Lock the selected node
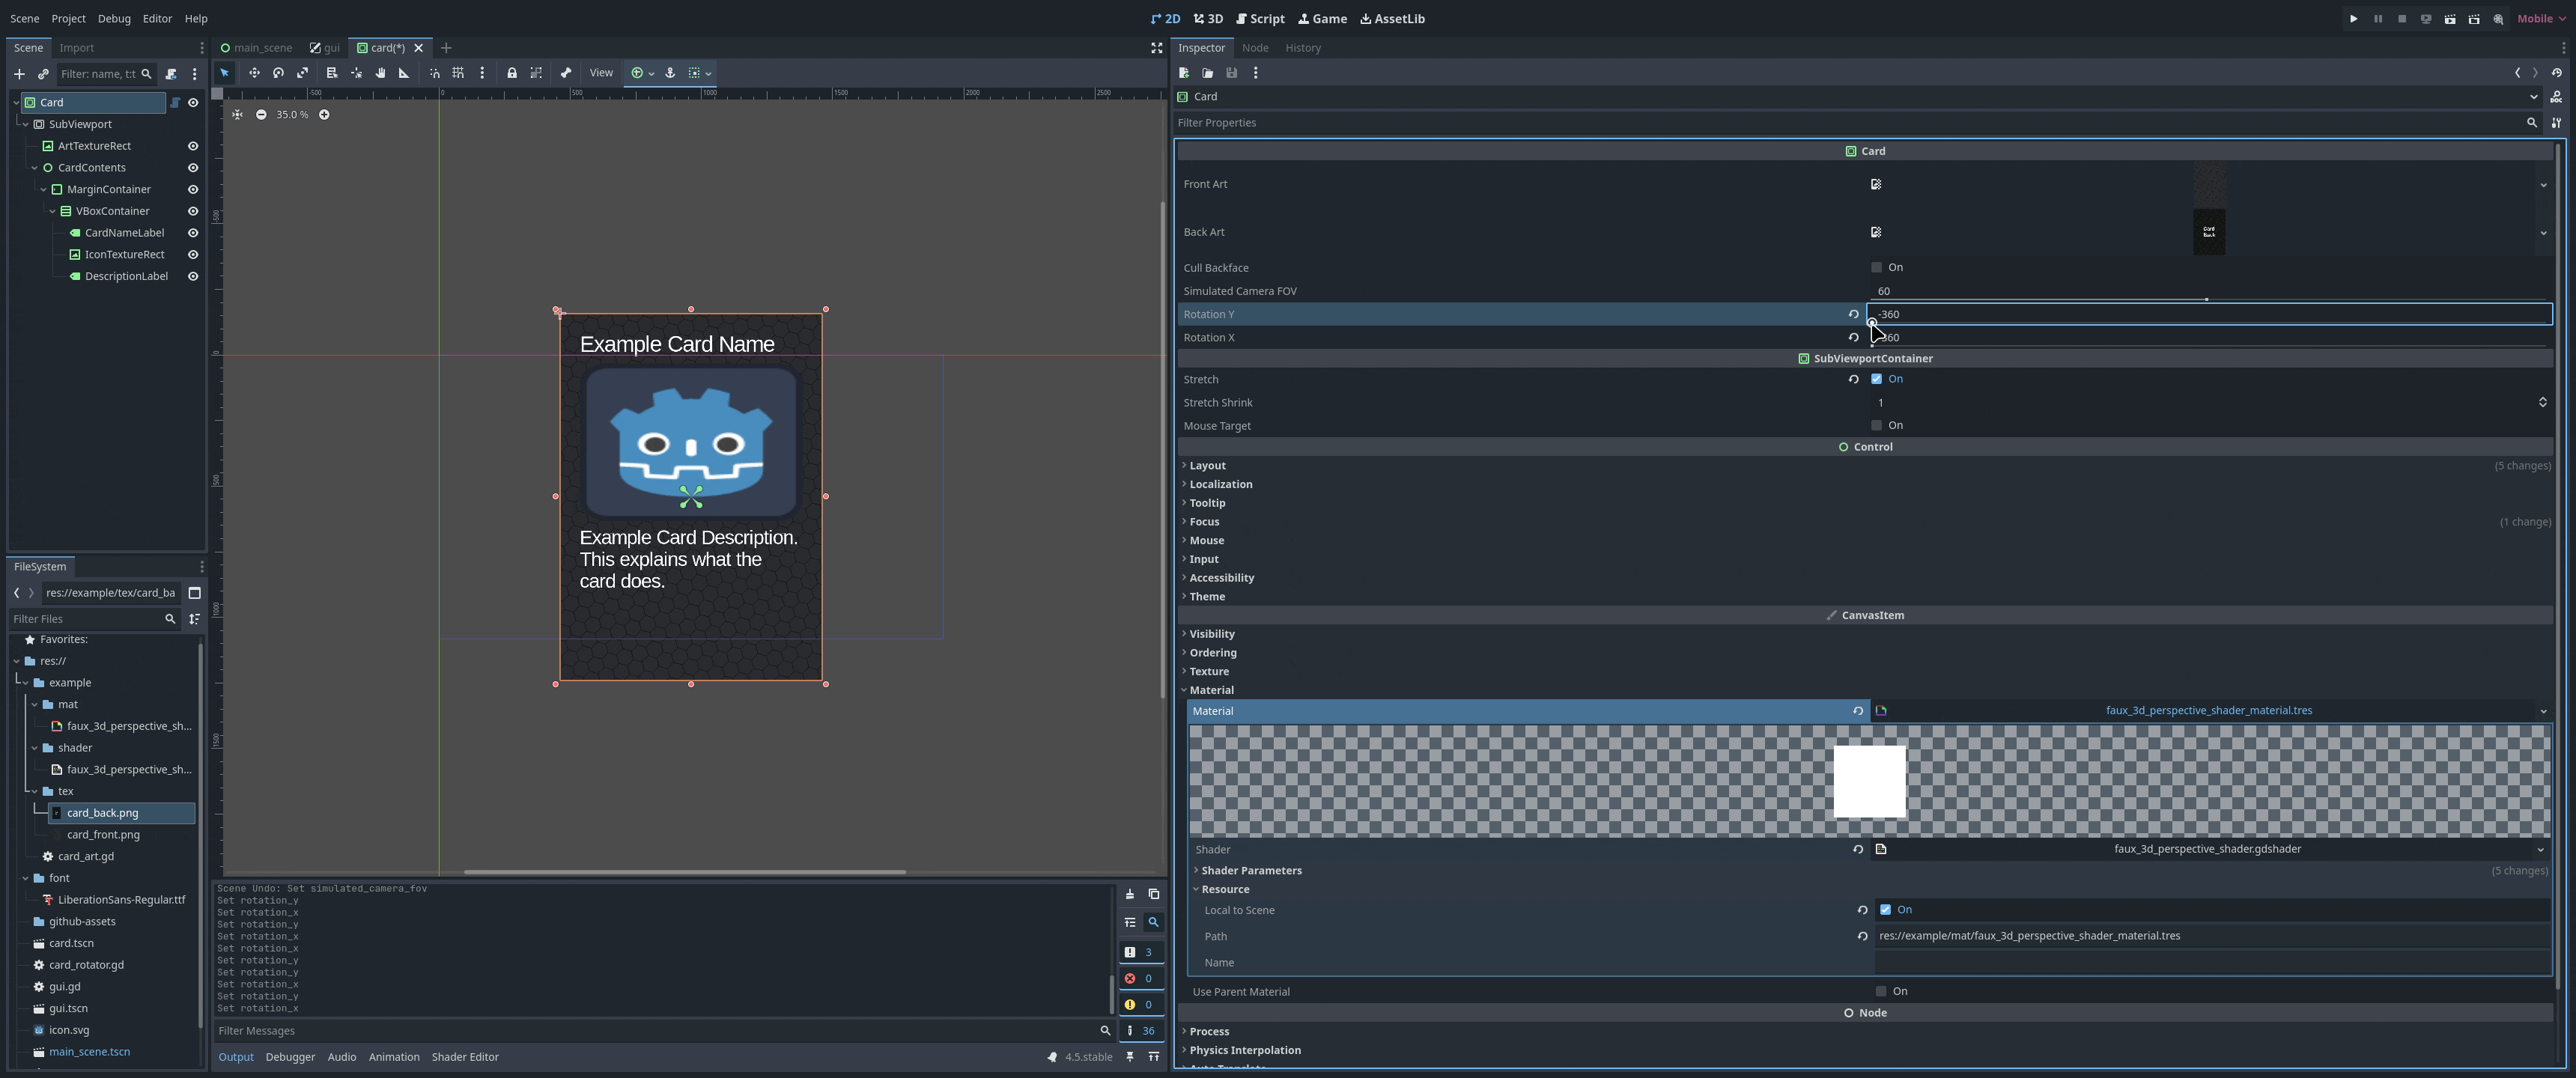 coord(512,73)
